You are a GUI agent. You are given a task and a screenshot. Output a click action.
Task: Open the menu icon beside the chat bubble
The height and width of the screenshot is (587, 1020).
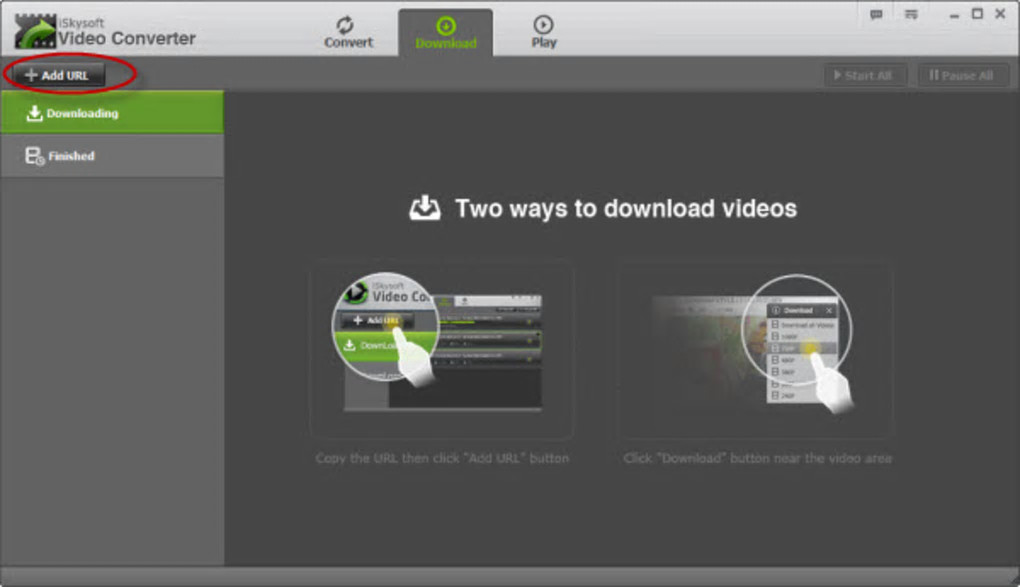coord(911,14)
